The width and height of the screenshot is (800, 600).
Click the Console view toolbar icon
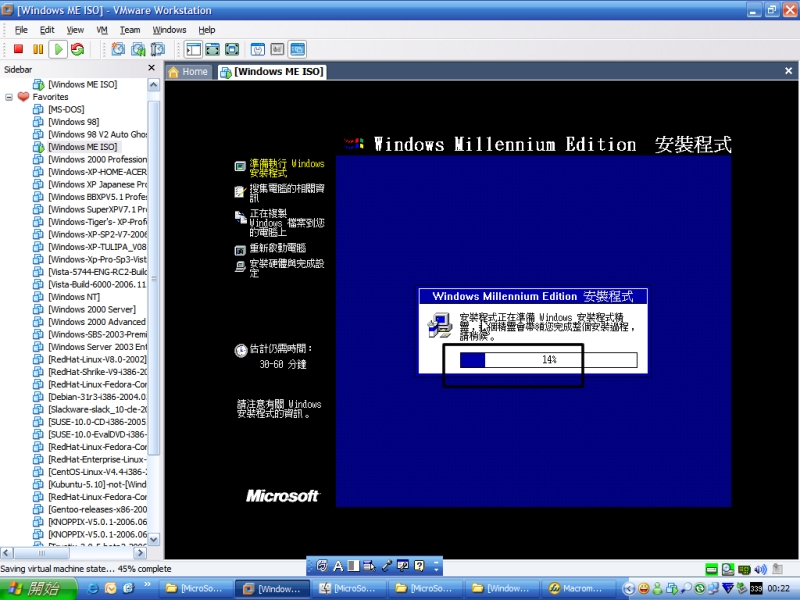pyautogui.click(x=297, y=49)
